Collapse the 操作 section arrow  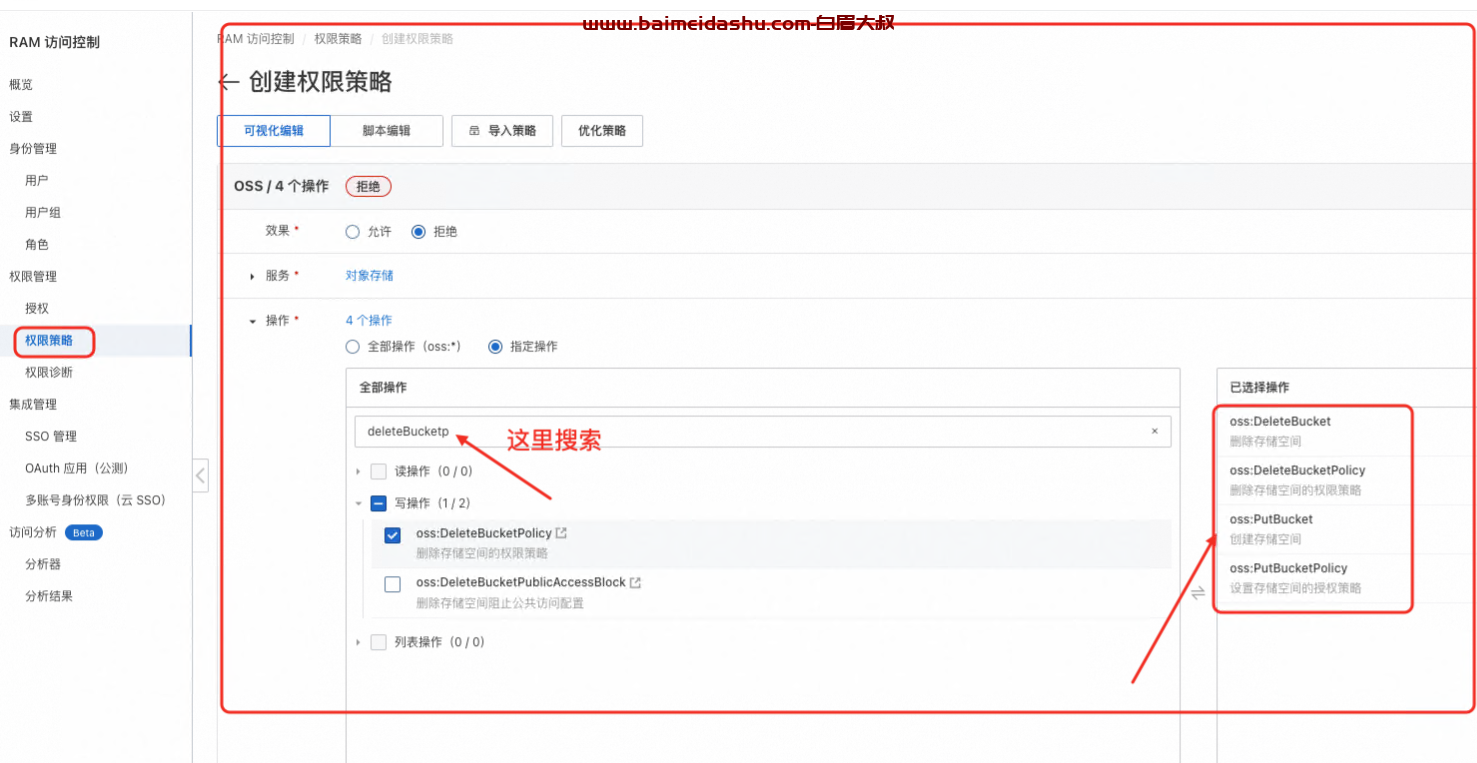click(252, 321)
